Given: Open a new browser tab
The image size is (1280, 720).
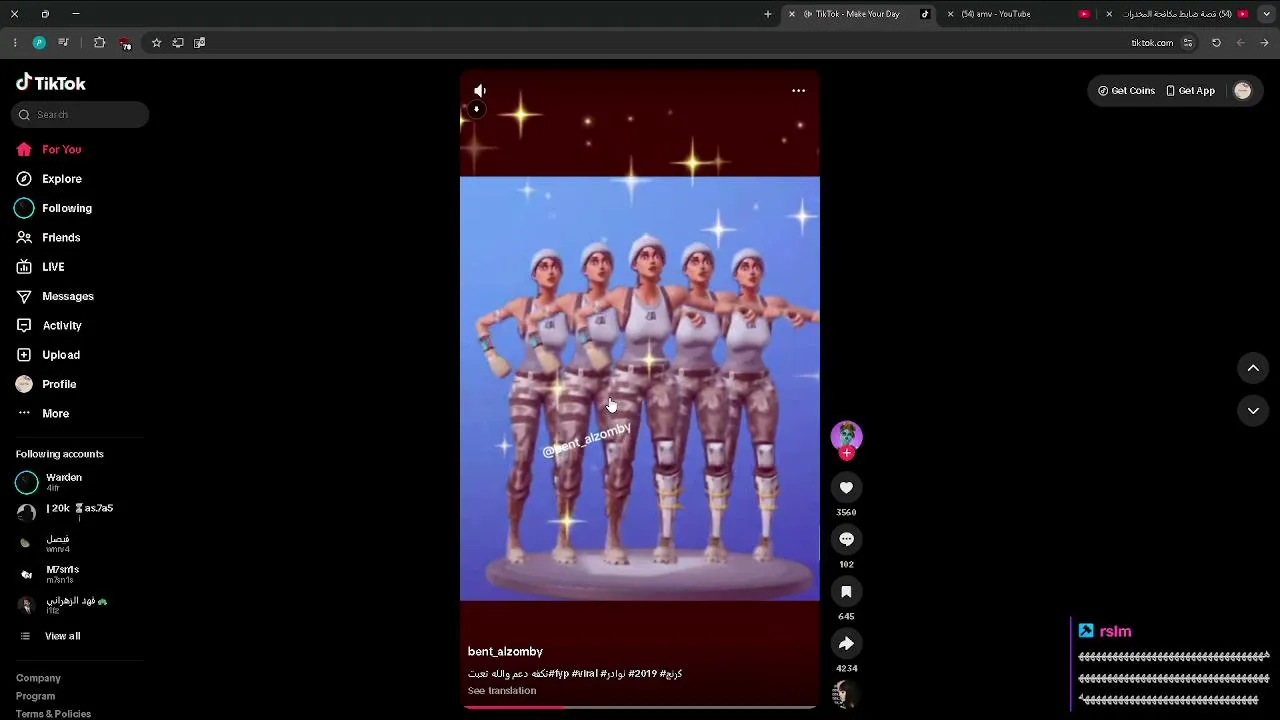Looking at the screenshot, I should [768, 14].
